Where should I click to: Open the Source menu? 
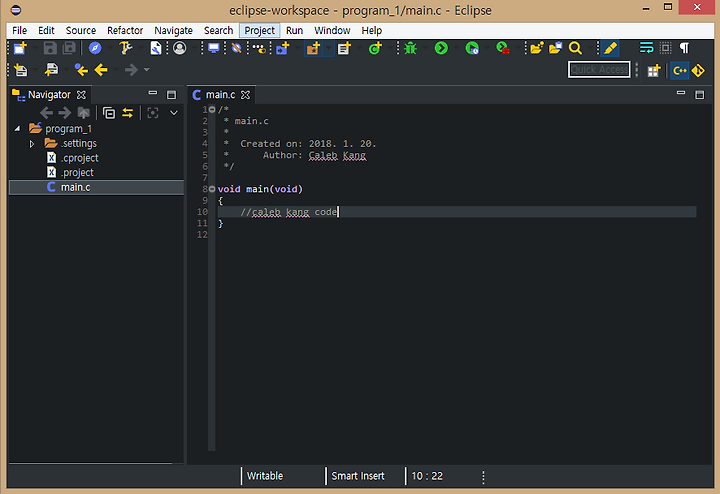[x=81, y=30]
